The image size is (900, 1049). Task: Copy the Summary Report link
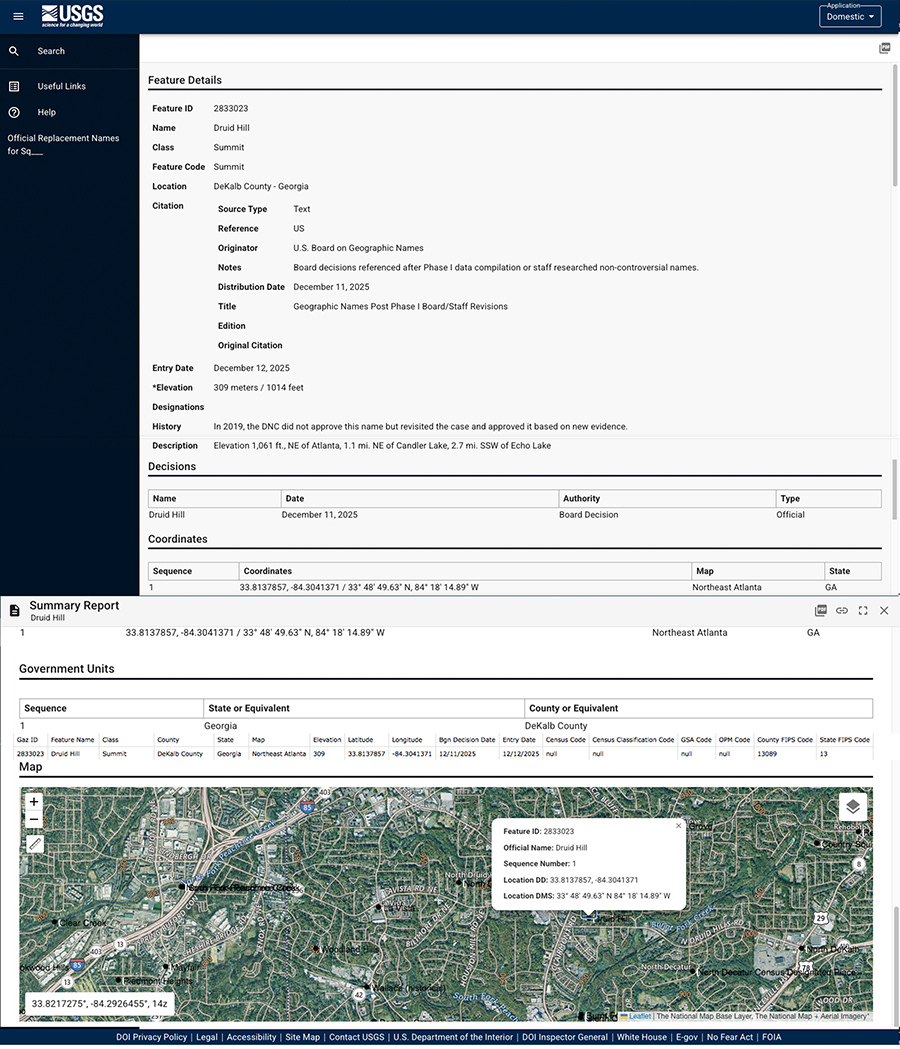(842, 610)
